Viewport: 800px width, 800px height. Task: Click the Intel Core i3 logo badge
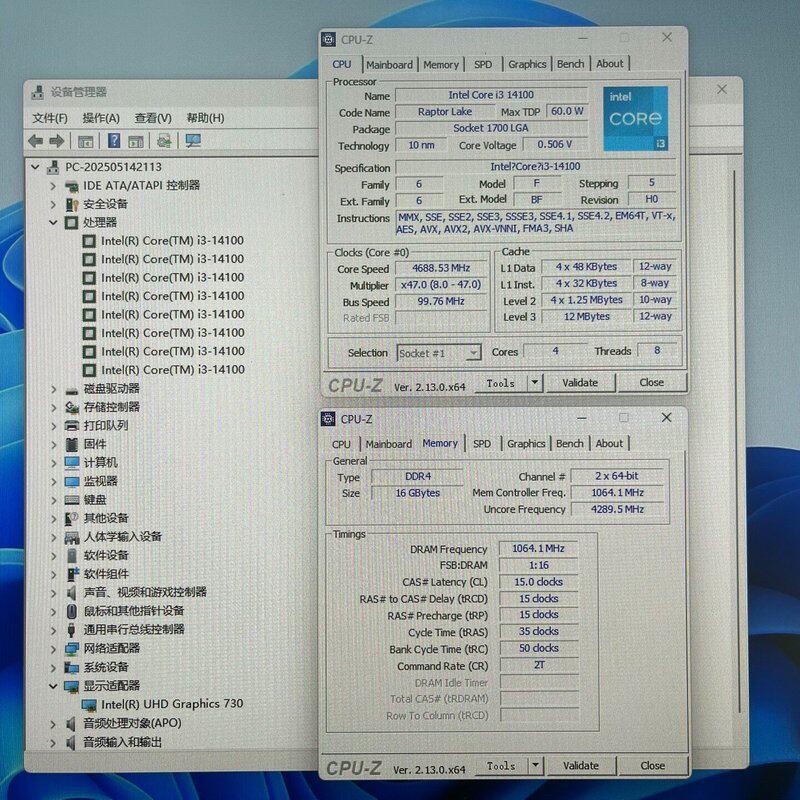(635, 119)
